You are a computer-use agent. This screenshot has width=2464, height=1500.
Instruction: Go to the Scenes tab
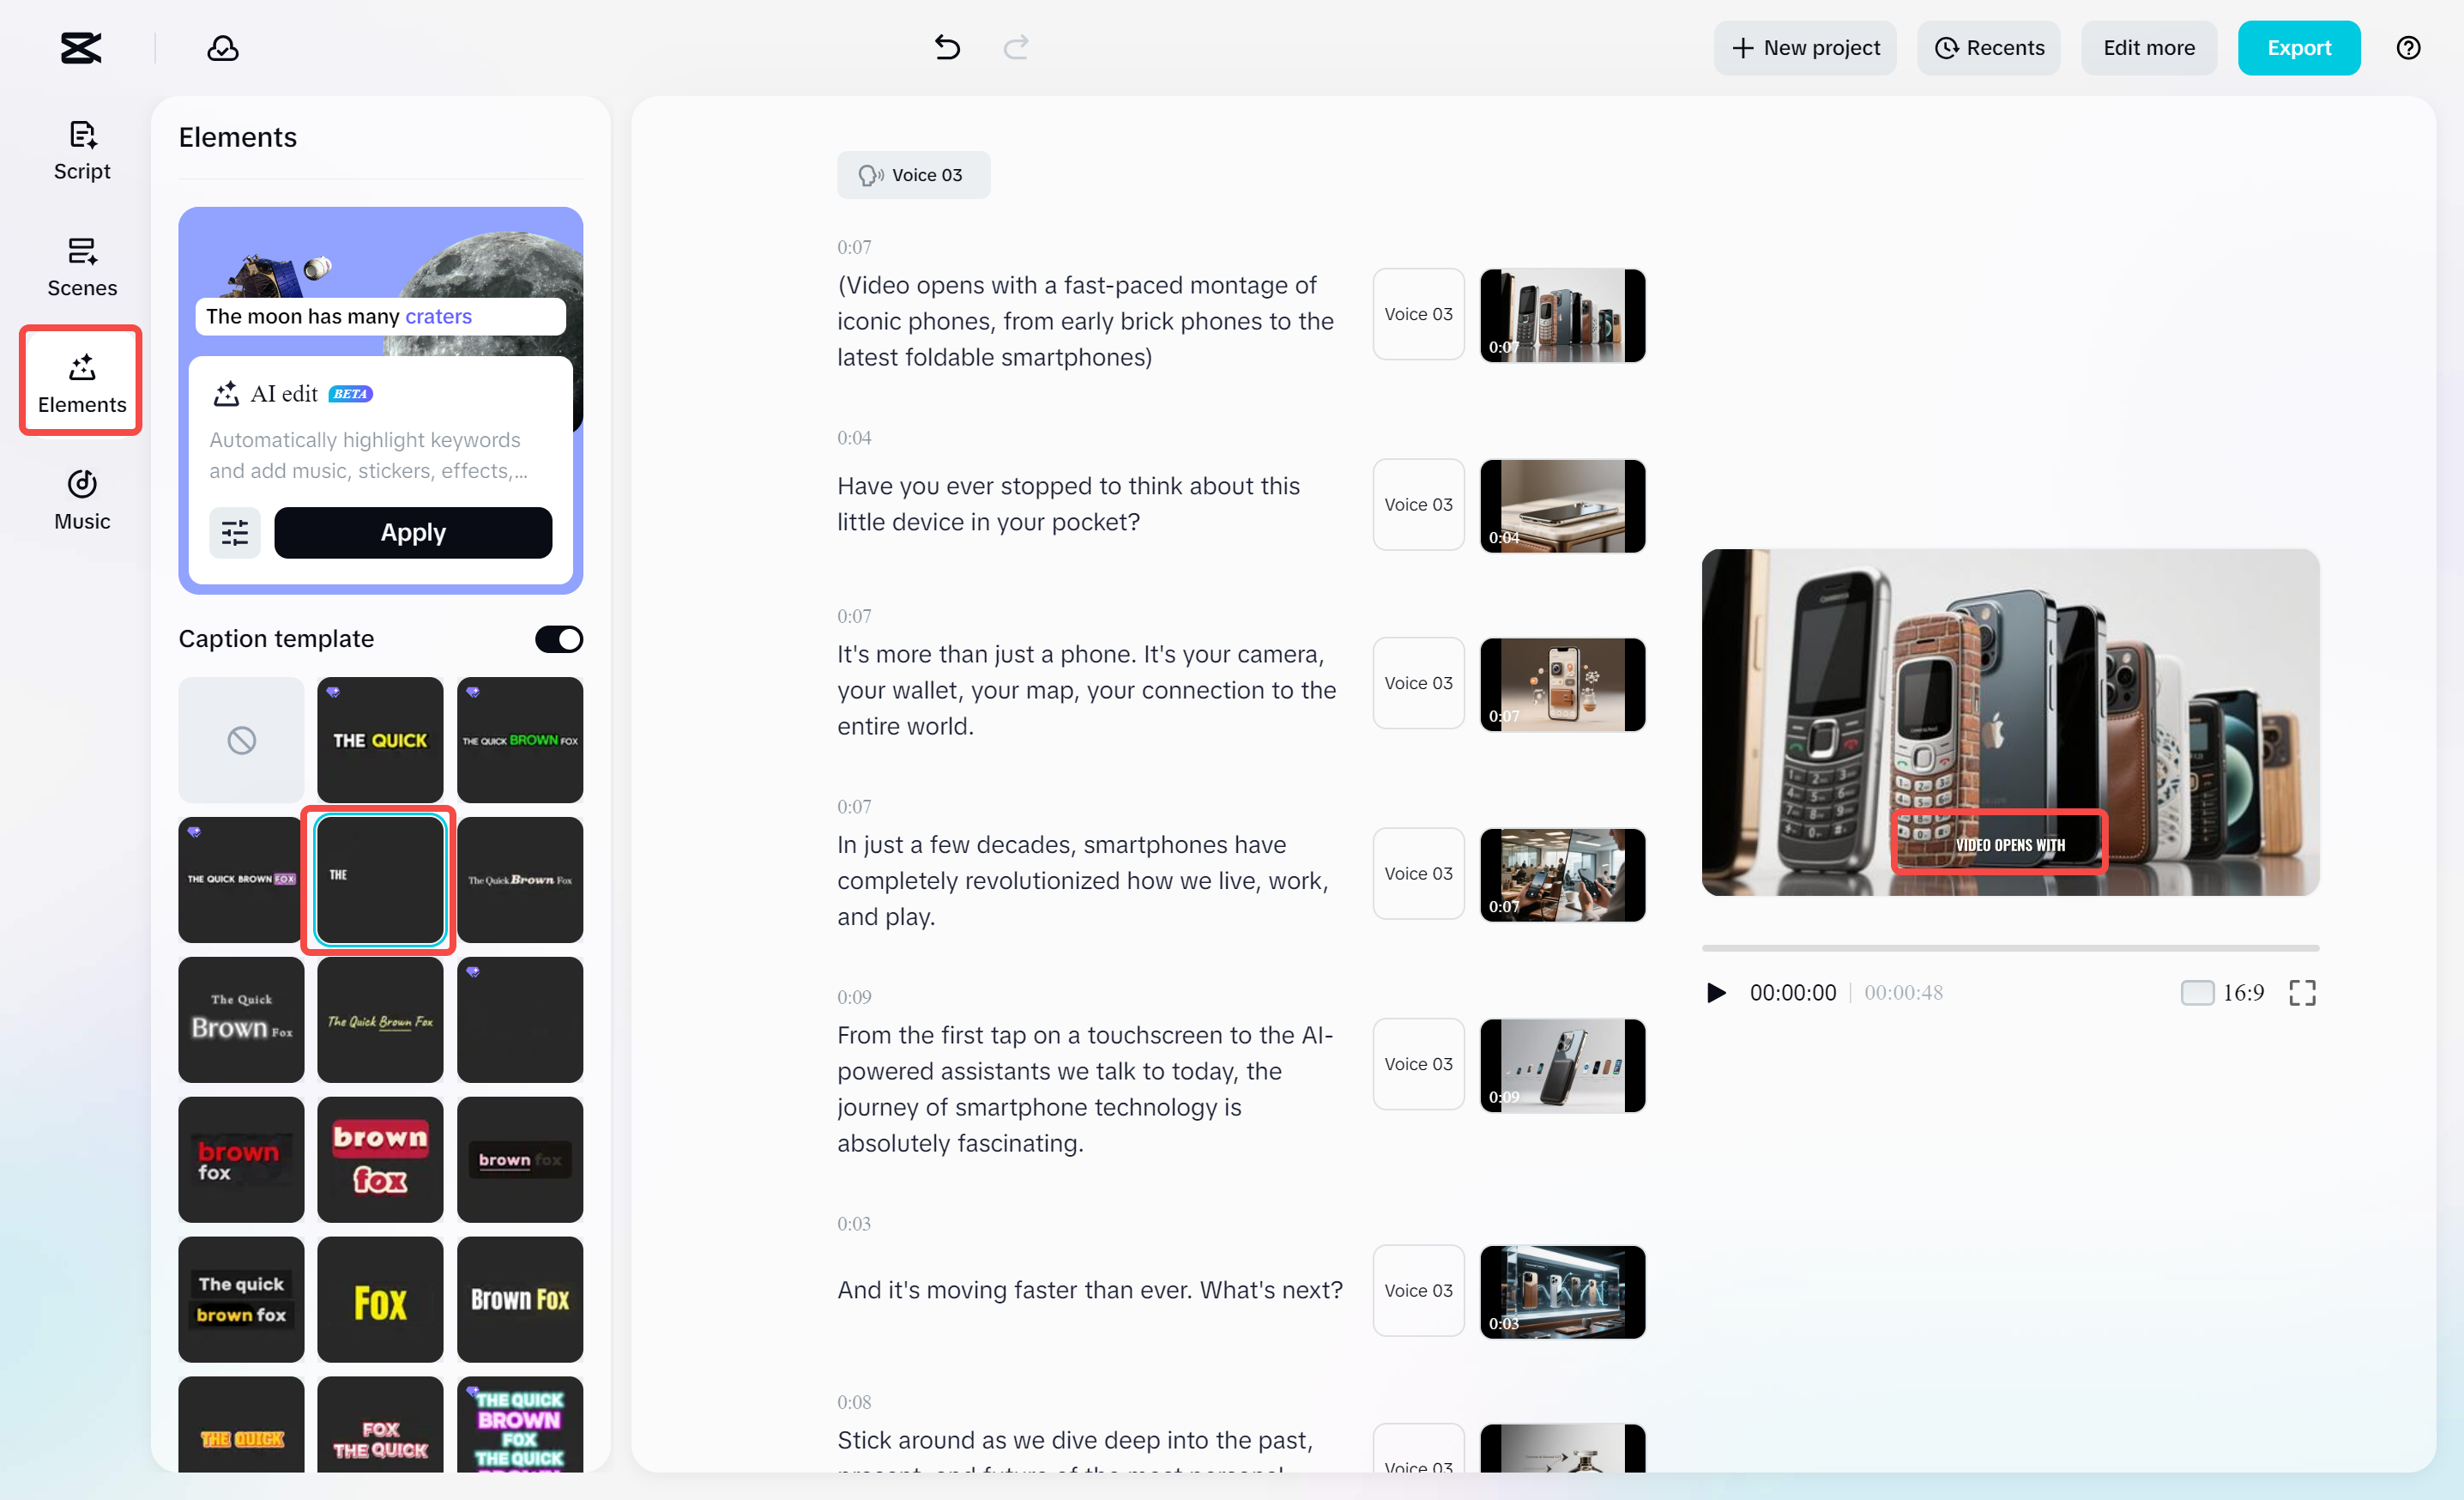82,267
